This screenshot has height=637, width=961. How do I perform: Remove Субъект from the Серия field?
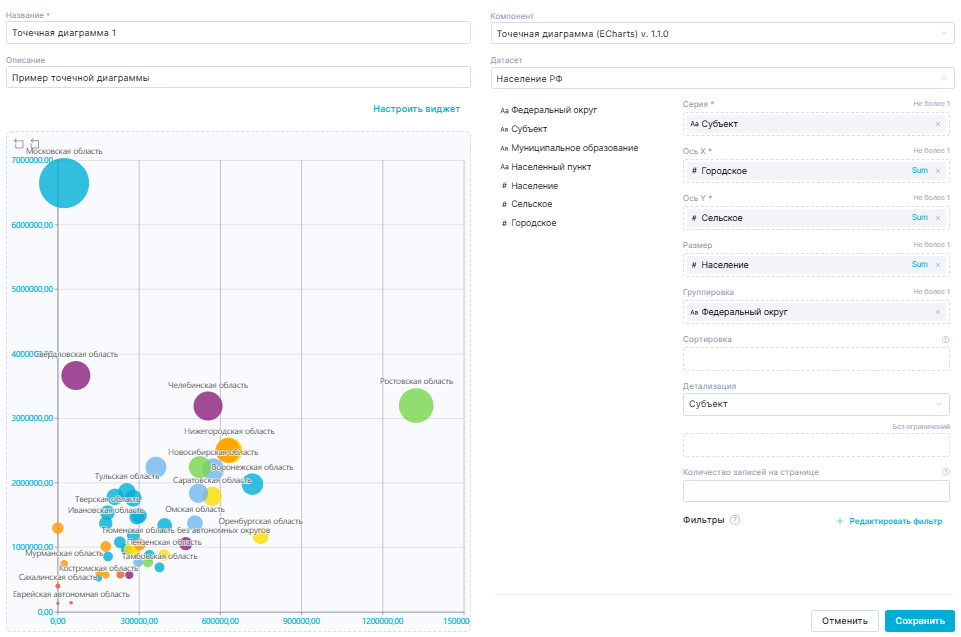click(x=937, y=124)
